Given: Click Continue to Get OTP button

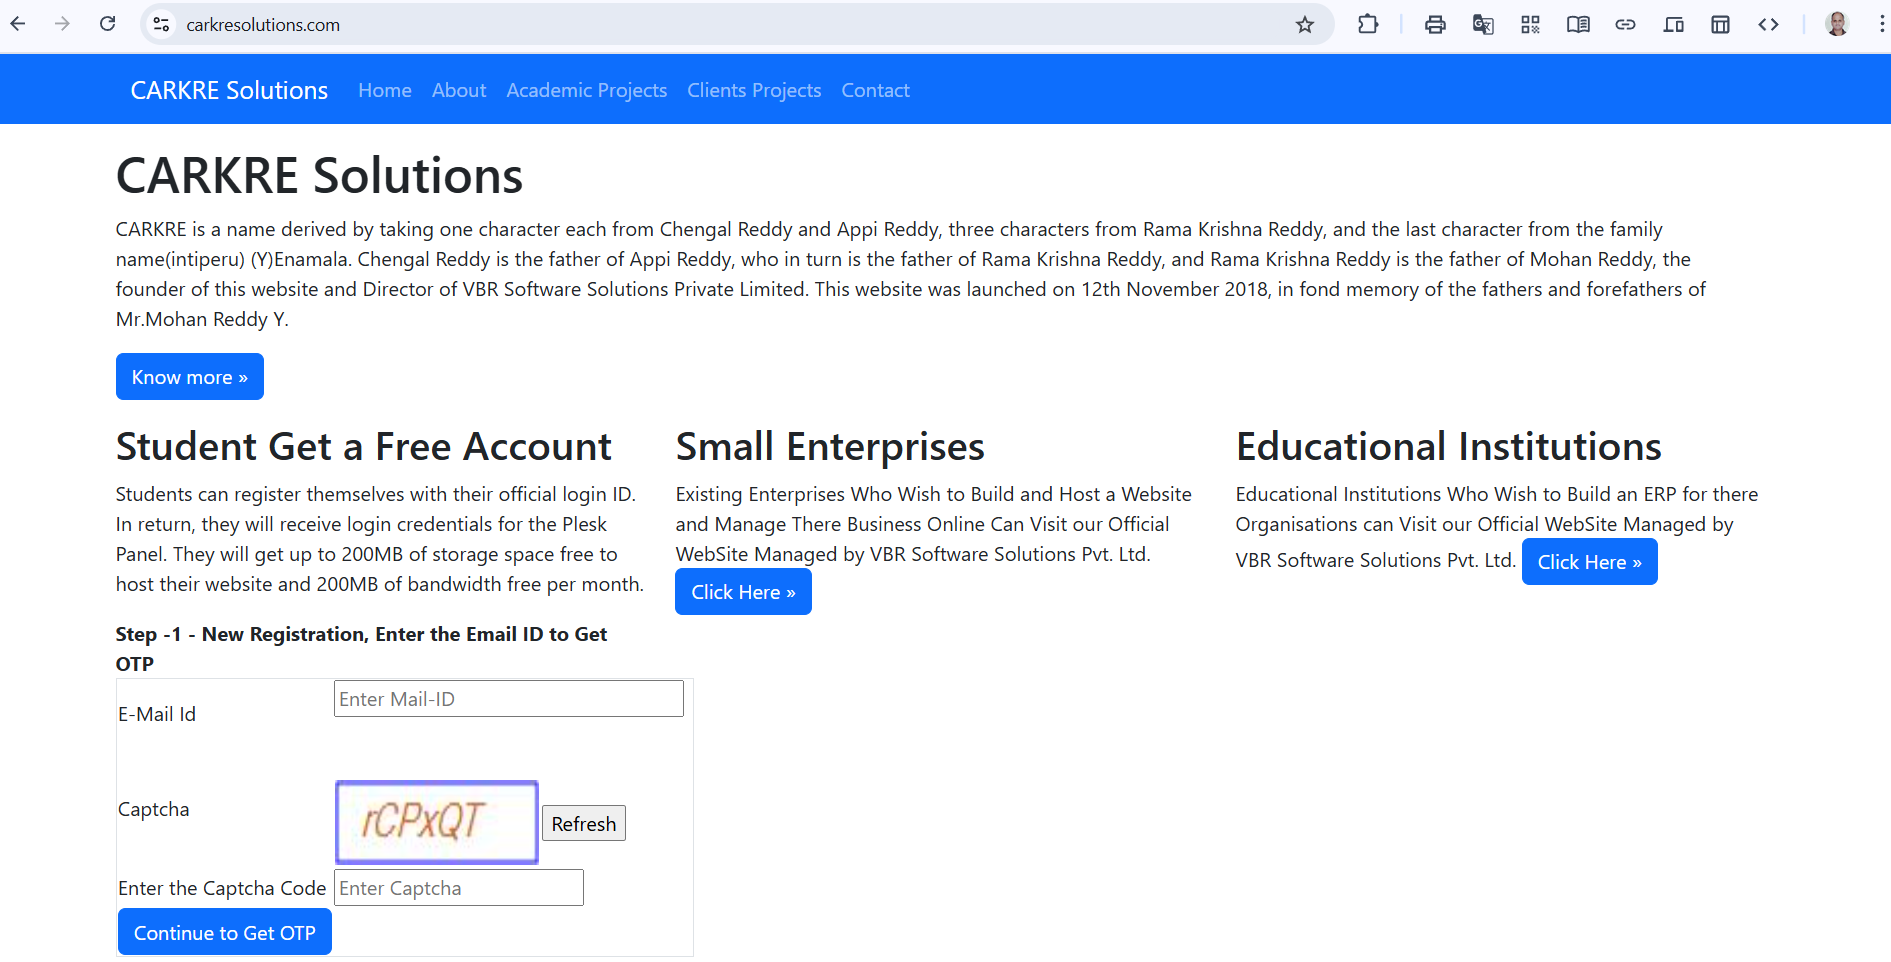Looking at the screenshot, I should [x=225, y=932].
